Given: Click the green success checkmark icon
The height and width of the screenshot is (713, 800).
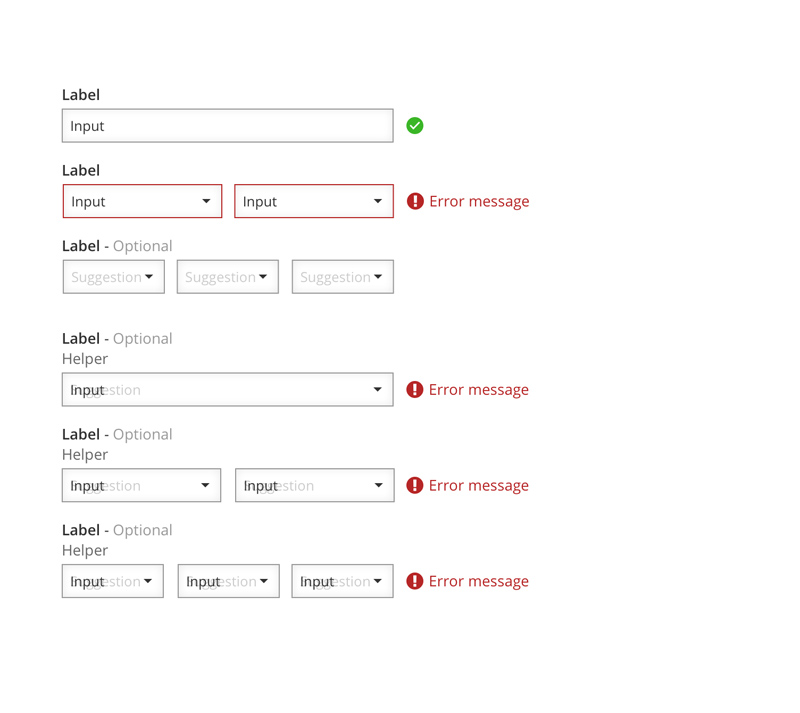Looking at the screenshot, I should [415, 126].
